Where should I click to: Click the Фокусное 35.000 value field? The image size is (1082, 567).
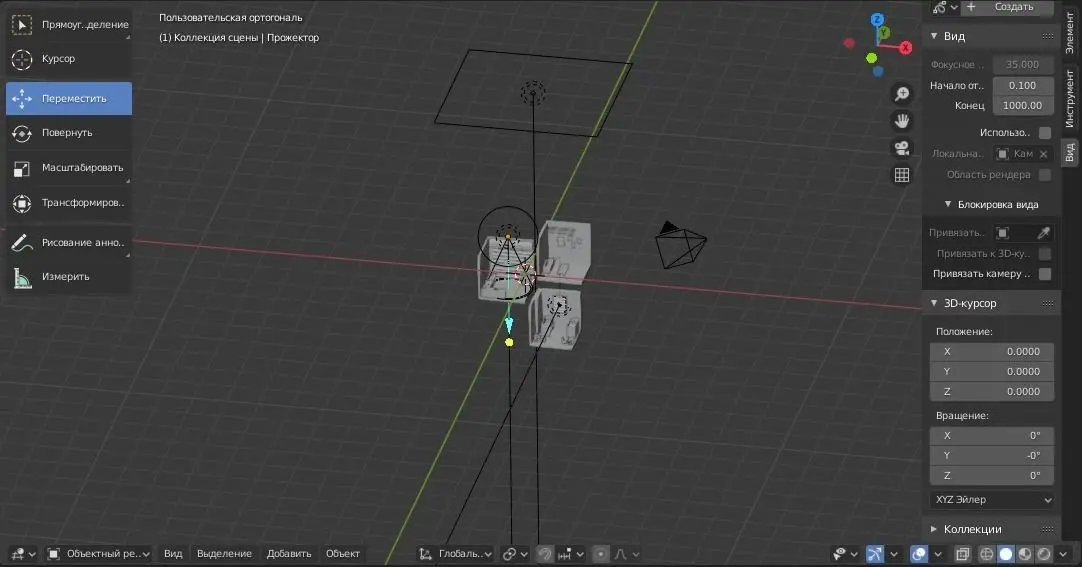[x=1023, y=65]
